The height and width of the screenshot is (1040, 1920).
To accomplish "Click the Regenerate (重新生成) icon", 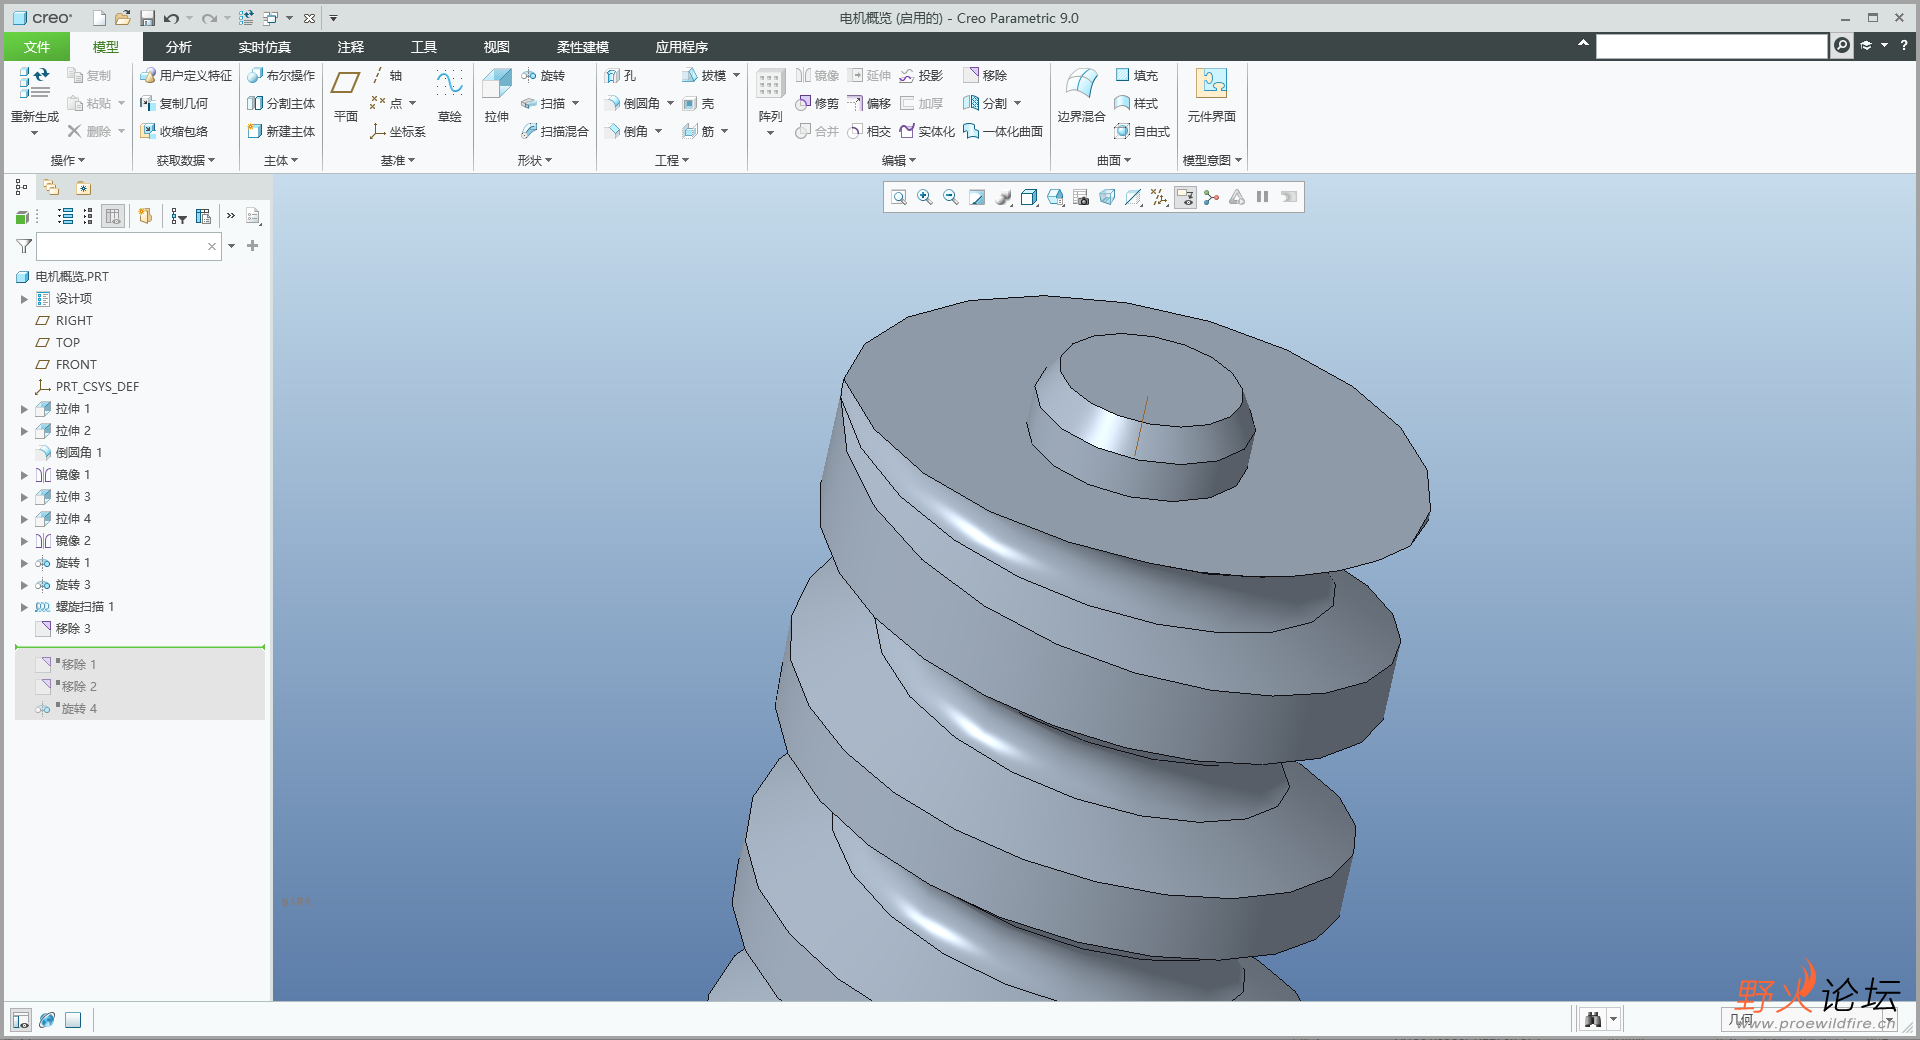I will click(34, 84).
